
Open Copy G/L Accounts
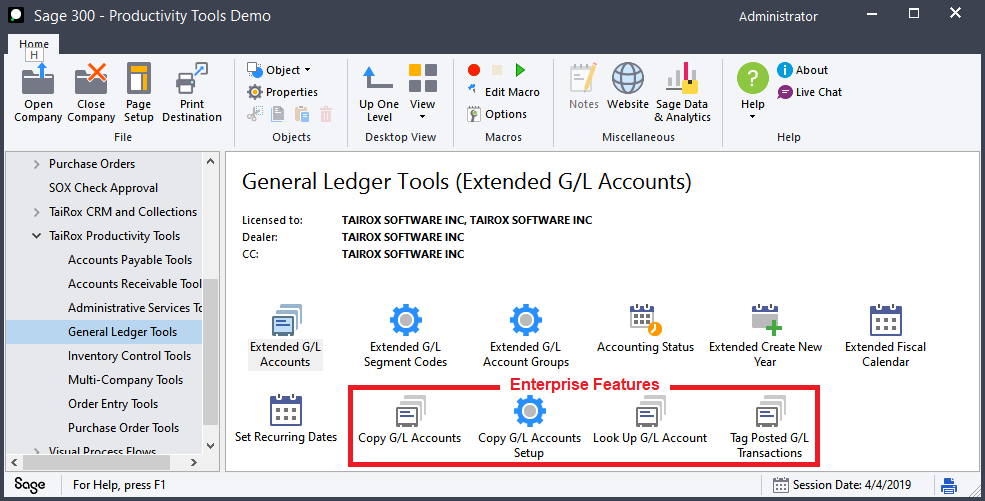(410, 420)
